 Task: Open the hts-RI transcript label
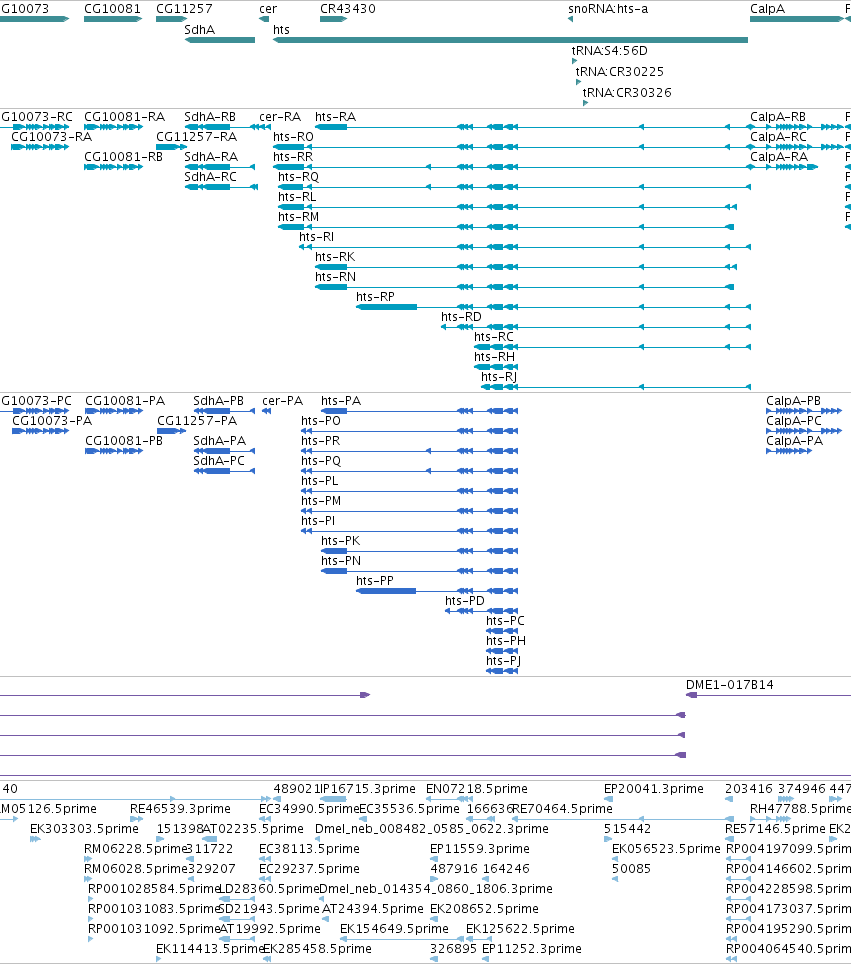(x=316, y=237)
